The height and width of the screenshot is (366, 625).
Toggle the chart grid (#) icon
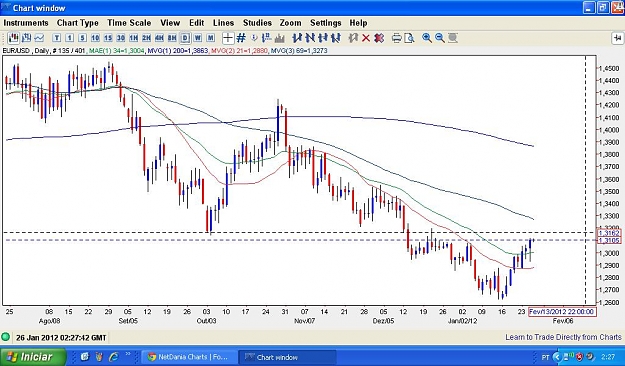[x=241, y=38]
